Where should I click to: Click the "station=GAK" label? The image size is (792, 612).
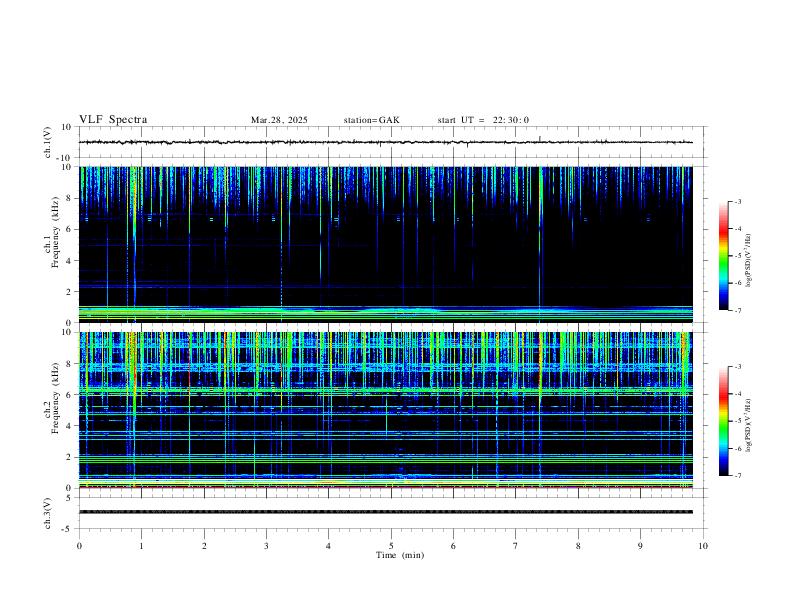click(371, 120)
